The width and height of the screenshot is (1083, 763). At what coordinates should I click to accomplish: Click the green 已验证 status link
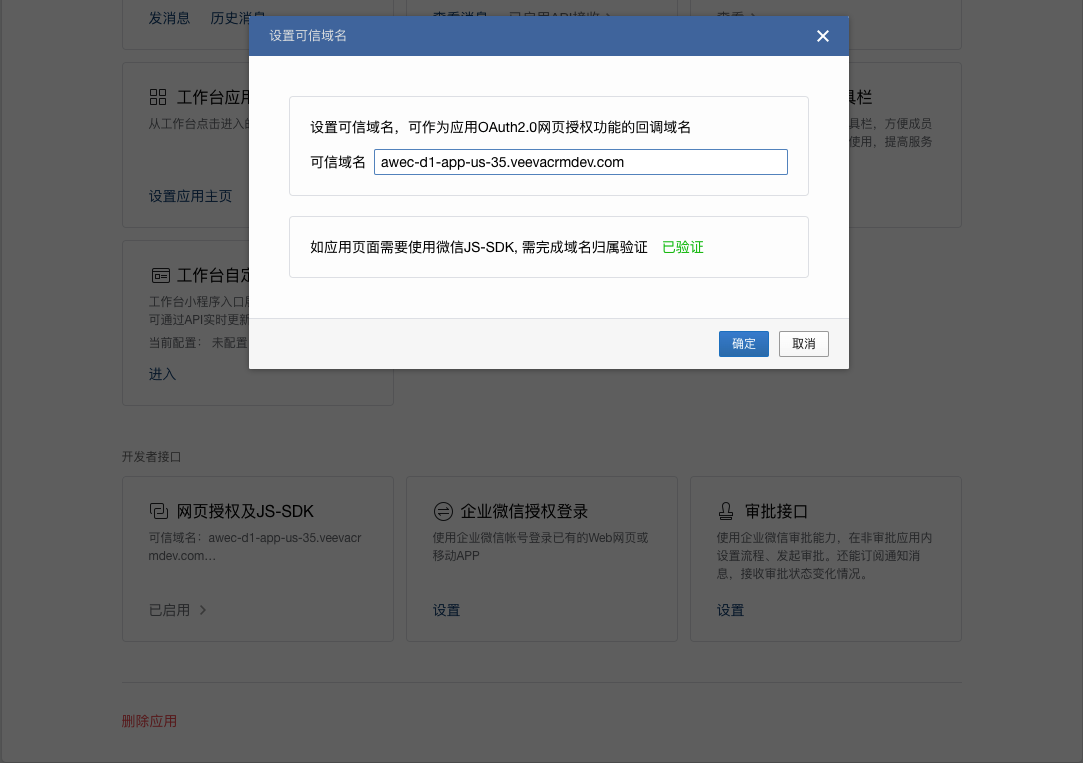pyautogui.click(x=683, y=247)
